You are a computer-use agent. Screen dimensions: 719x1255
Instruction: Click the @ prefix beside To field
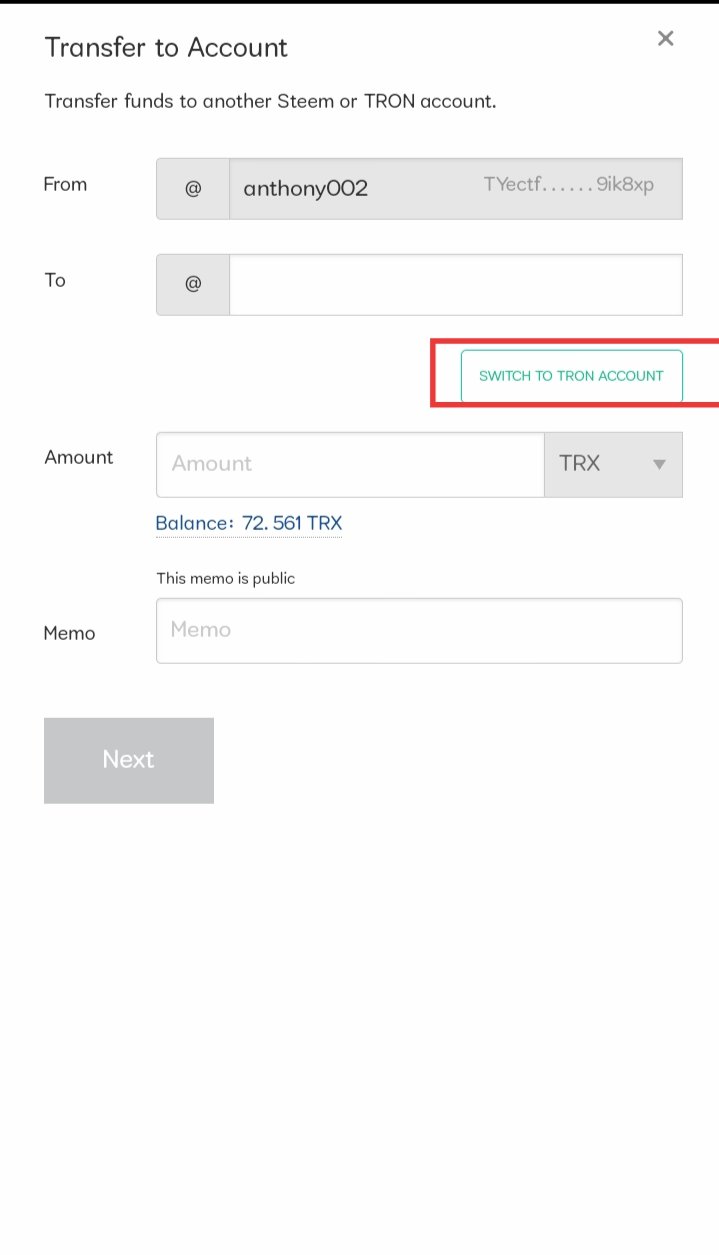coord(193,285)
